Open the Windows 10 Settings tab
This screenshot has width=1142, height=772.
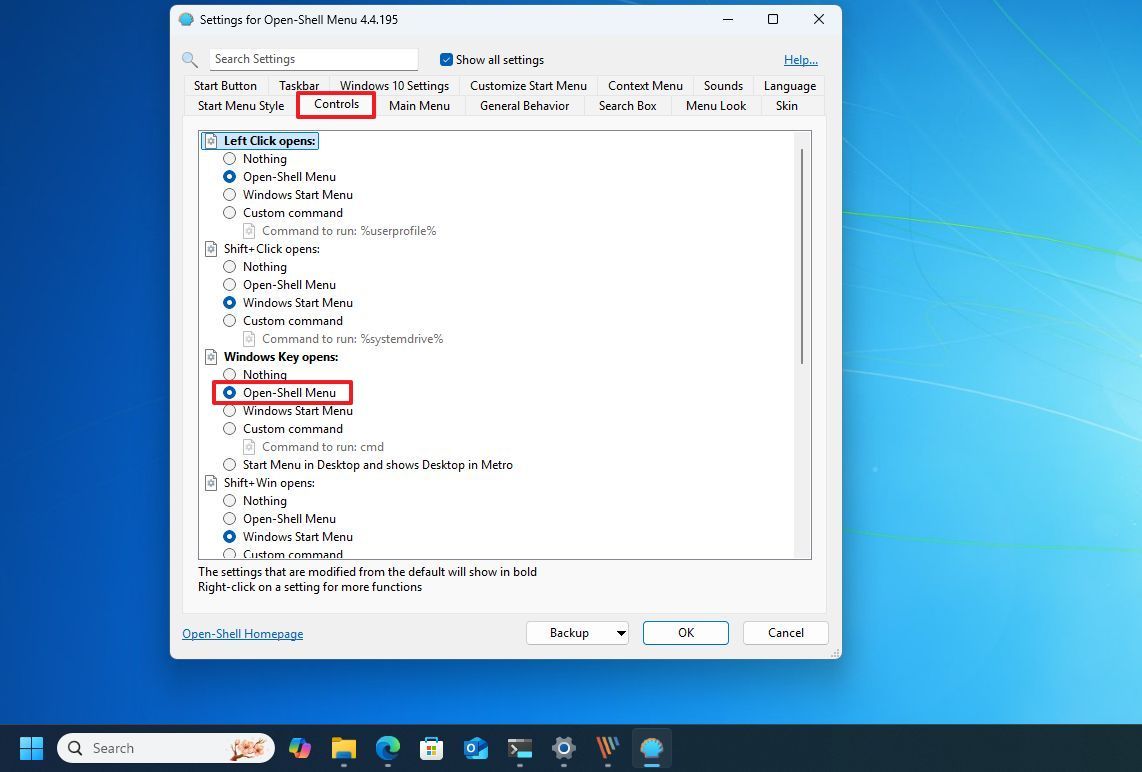394,85
